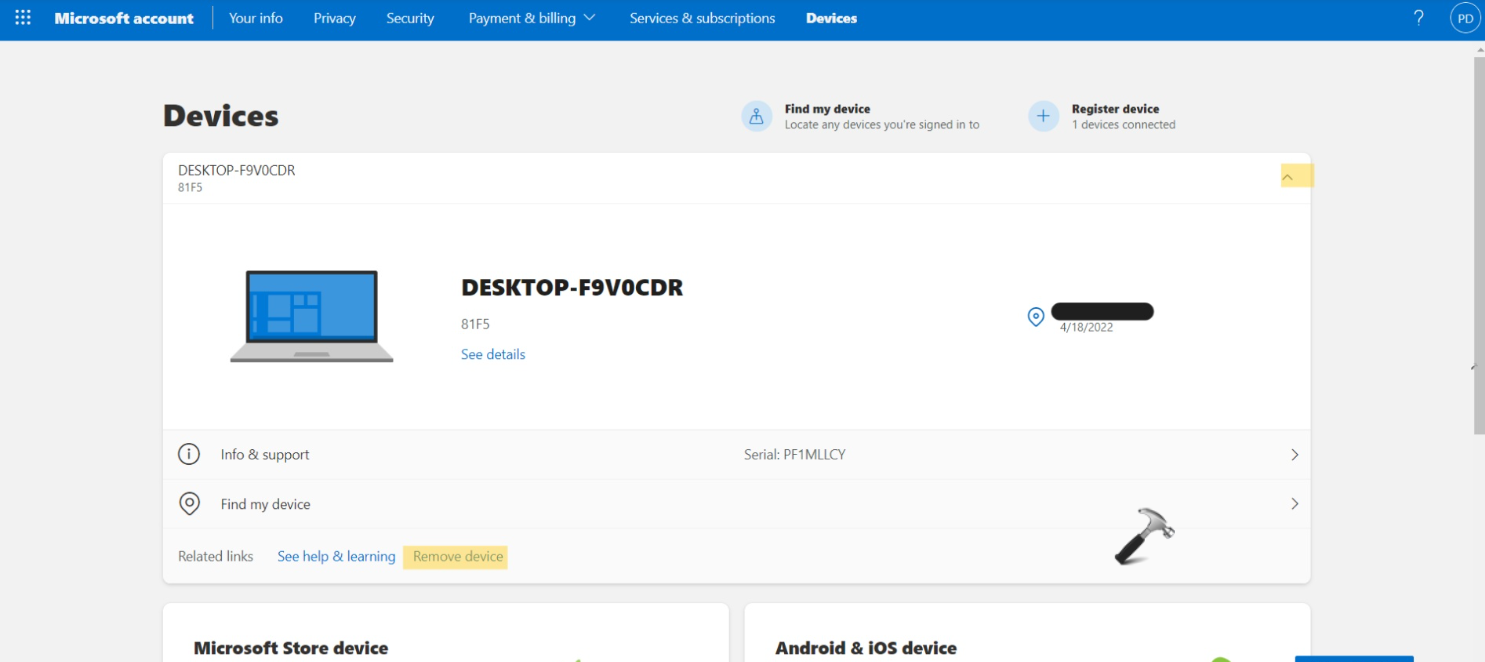Expand the Info & support row arrow
This screenshot has height=662, width=1485.
pyautogui.click(x=1294, y=455)
